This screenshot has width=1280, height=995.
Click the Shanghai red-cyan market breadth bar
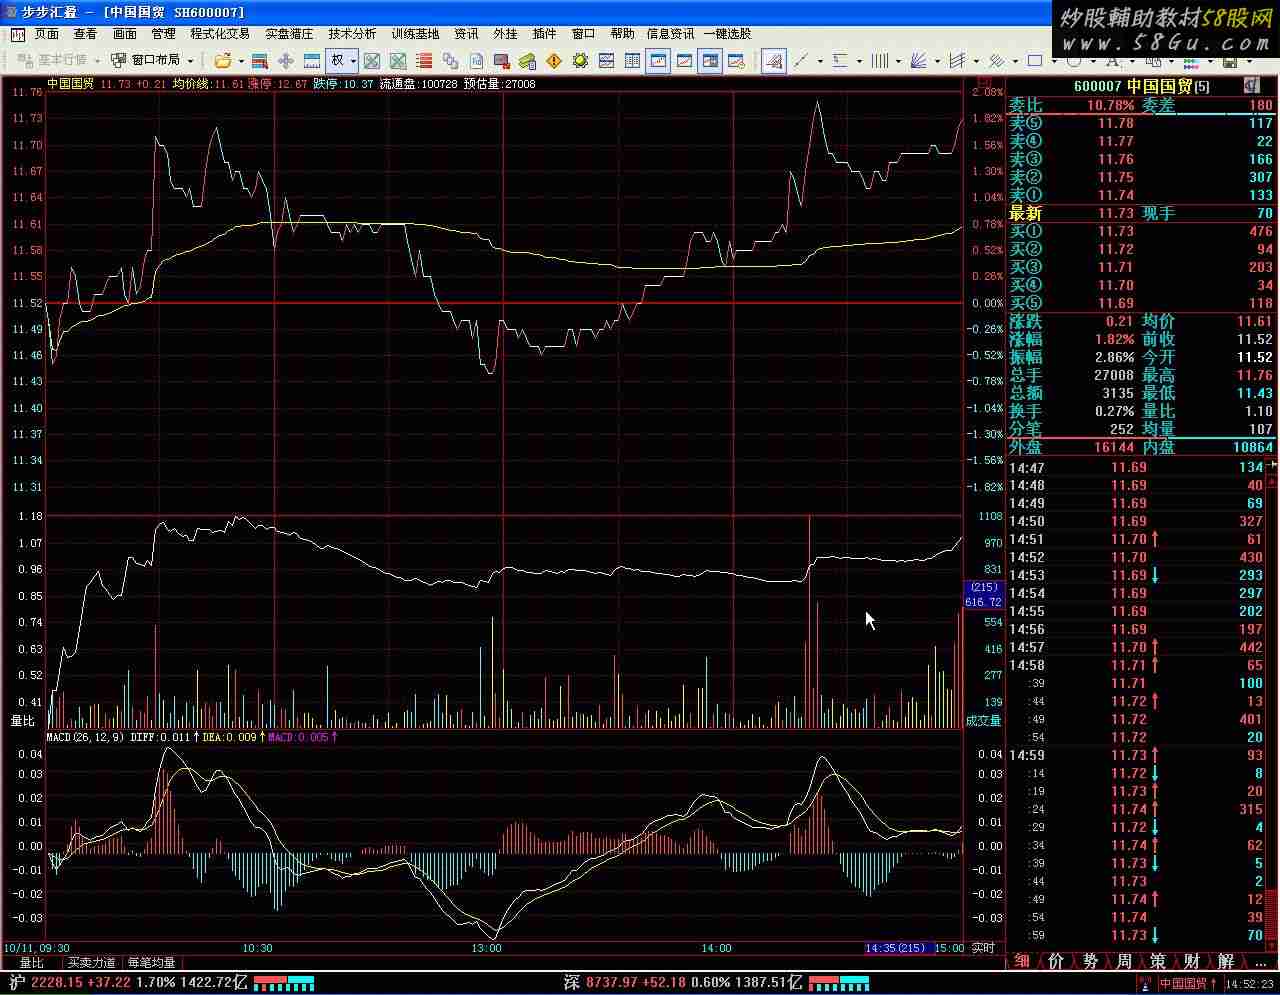pyautogui.click(x=284, y=983)
